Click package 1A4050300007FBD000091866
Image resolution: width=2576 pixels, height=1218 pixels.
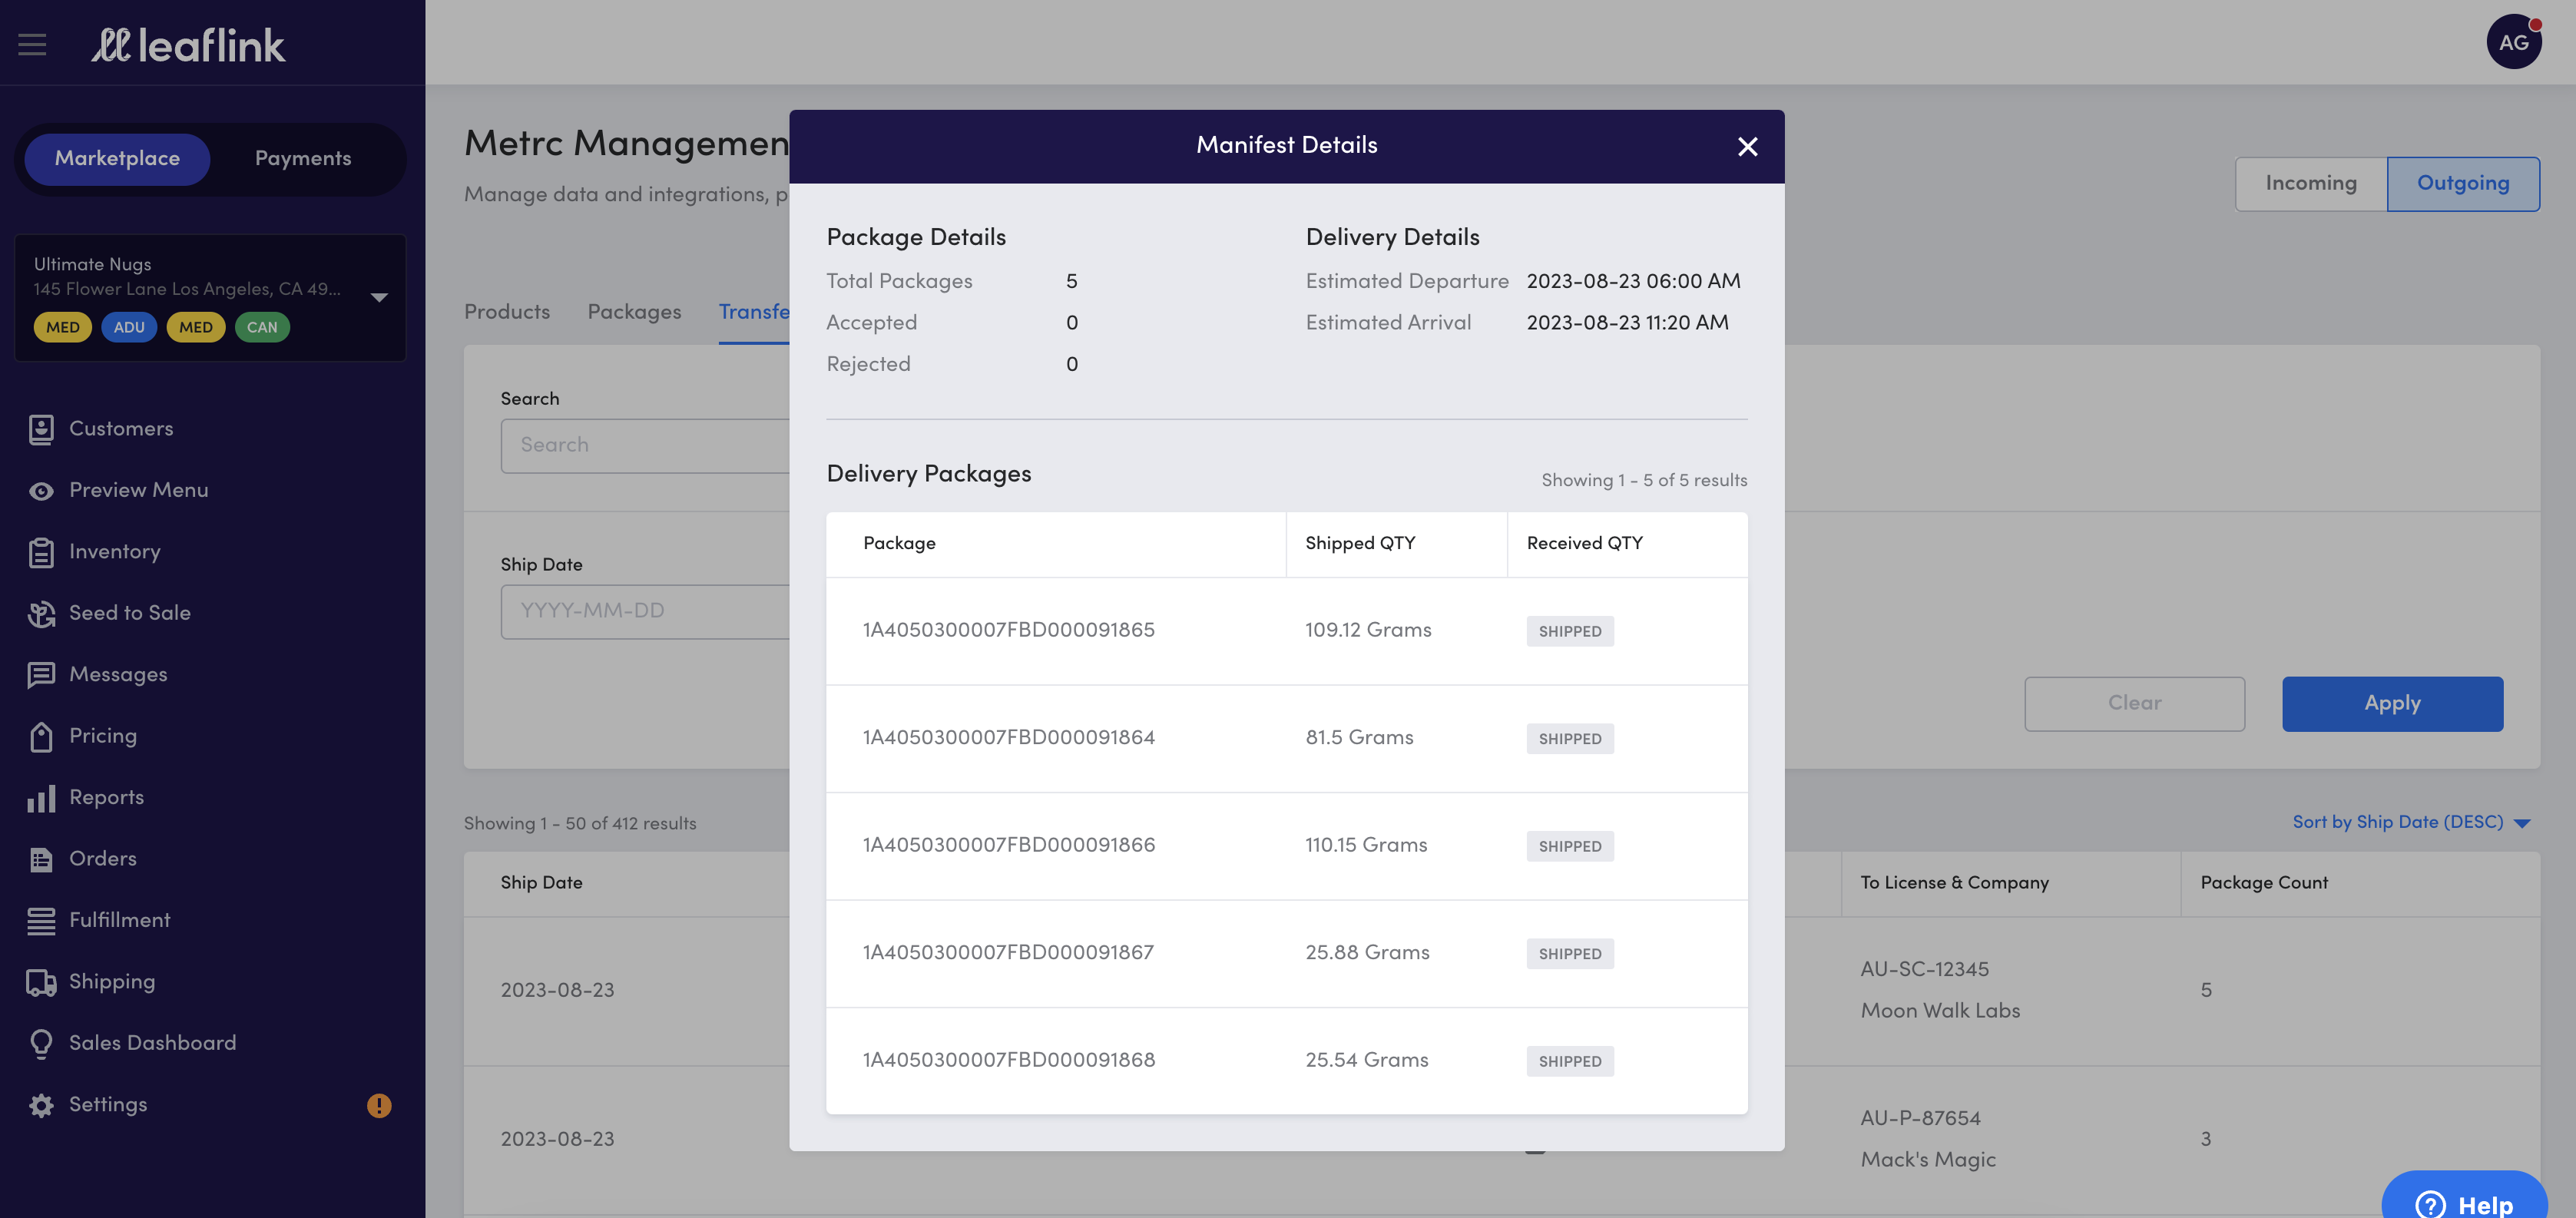[1009, 846]
